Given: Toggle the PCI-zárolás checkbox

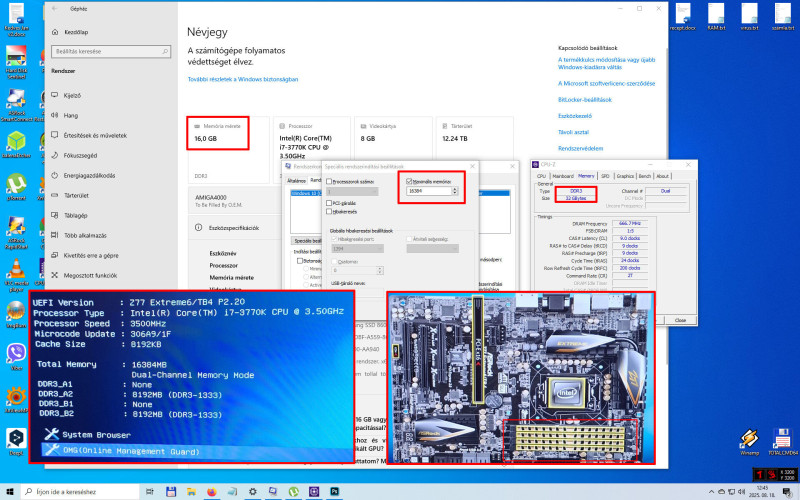Looking at the screenshot, I should coord(329,203).
